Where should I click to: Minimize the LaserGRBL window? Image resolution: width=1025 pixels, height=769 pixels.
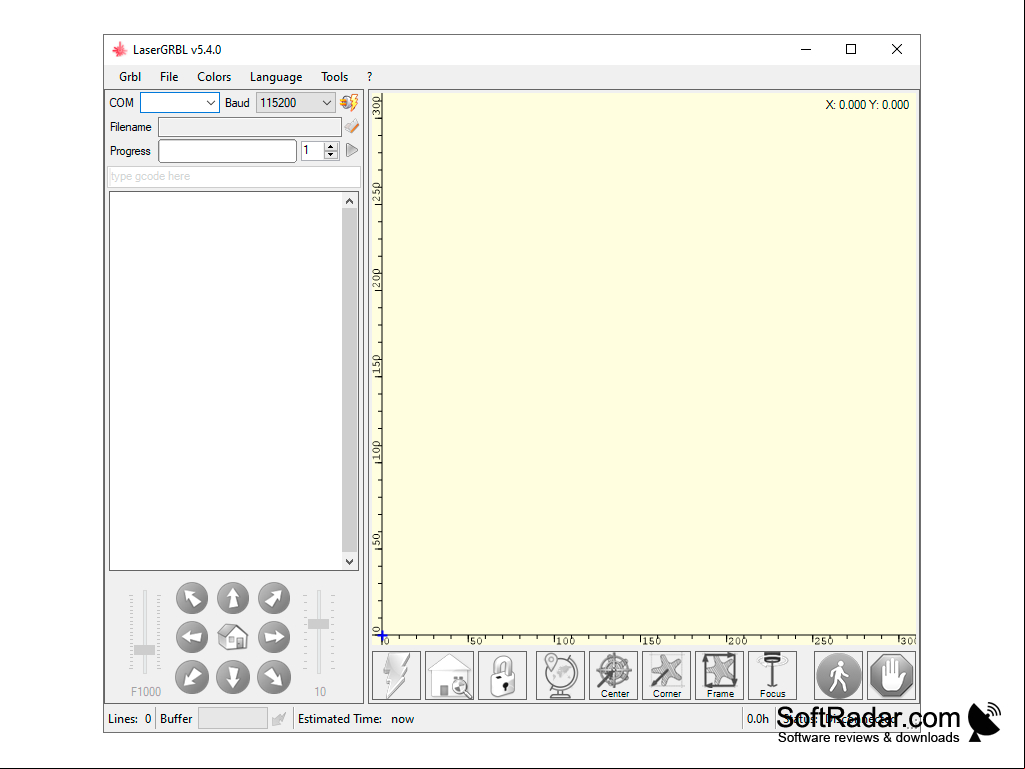coord(806,50)
